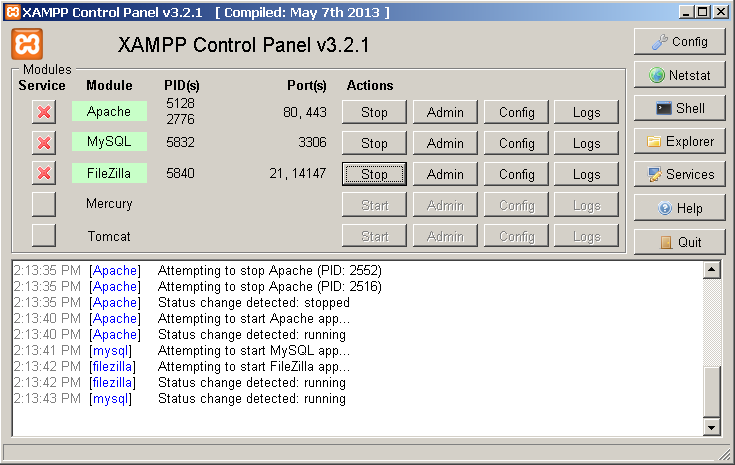Open Help with the question mark icon
The height and width of the screenshot is (465, 735).
tap(679, 208)
